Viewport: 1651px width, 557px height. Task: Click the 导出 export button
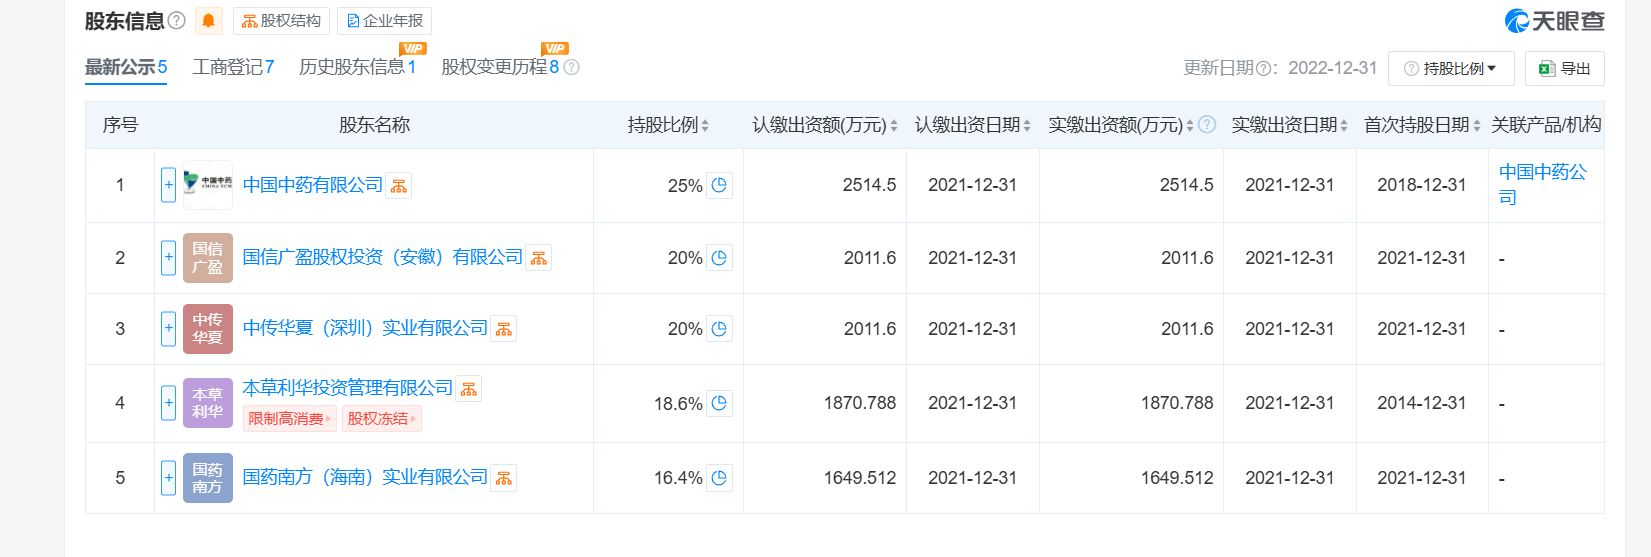click(x=1565, y=69)
